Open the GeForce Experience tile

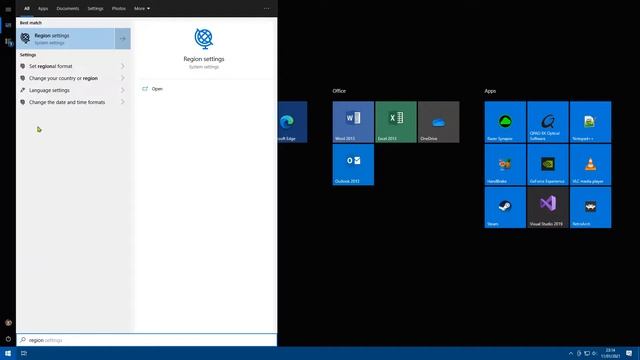(x=548, y=164)
